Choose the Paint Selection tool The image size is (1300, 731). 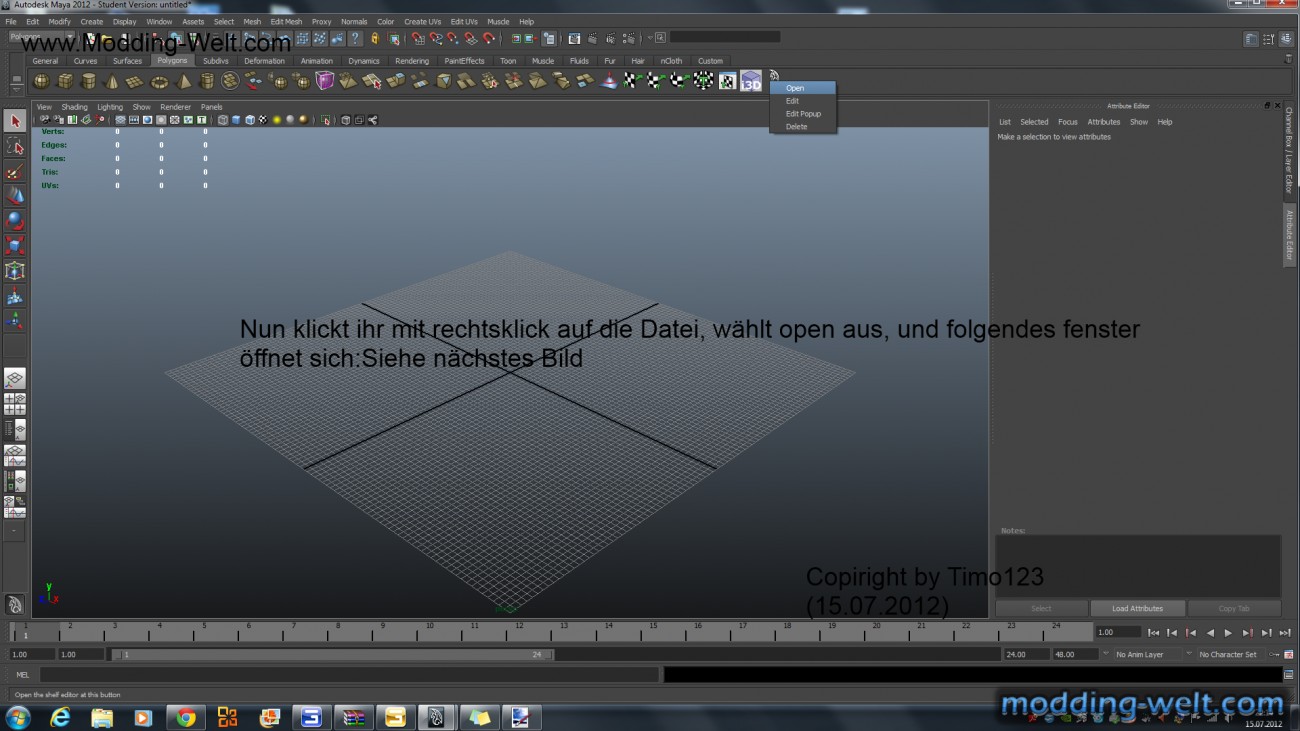[15, 171]
